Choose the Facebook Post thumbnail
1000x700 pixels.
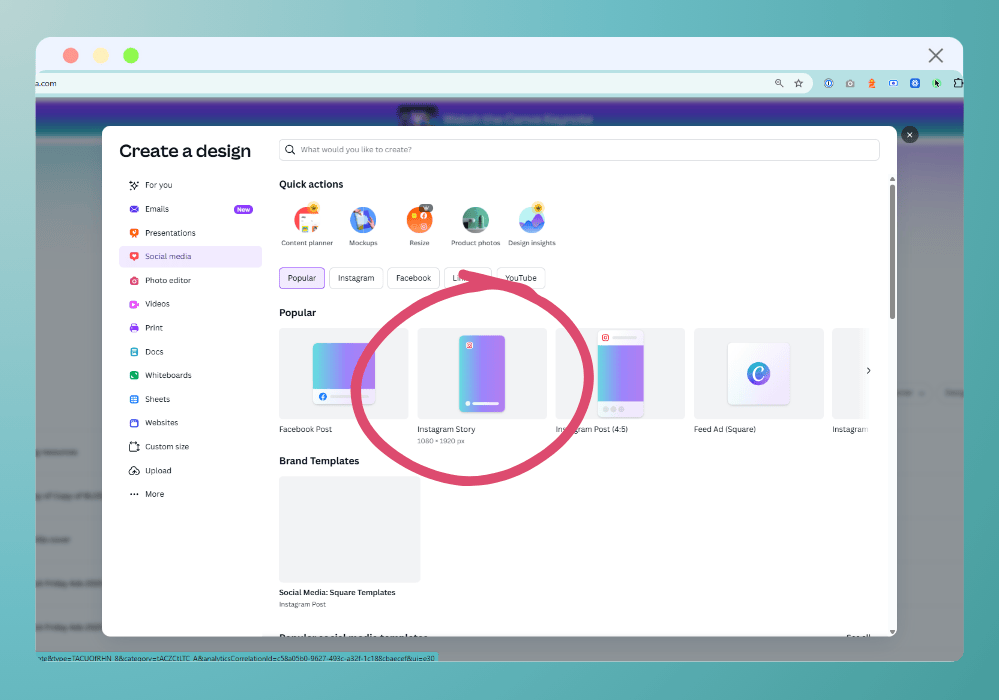[x=344, y=374]
